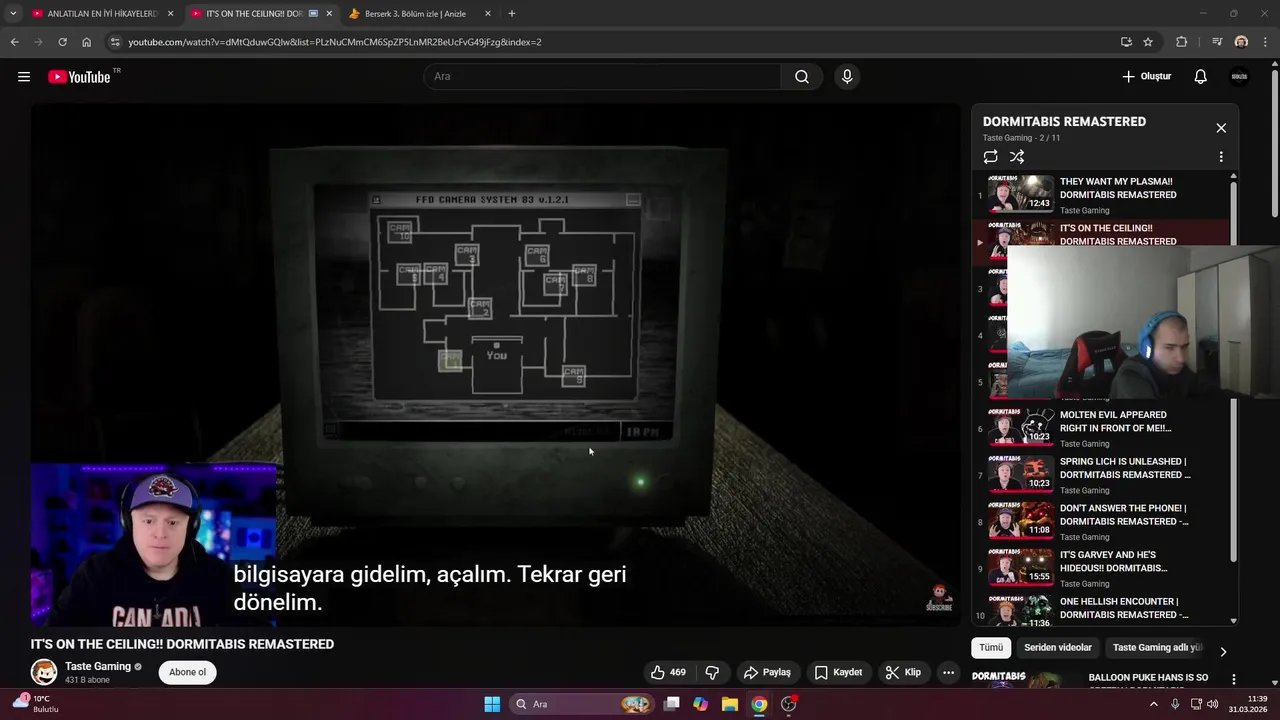
Task: Open the Oluştur create menu
Action: (x=1147, y=77)
